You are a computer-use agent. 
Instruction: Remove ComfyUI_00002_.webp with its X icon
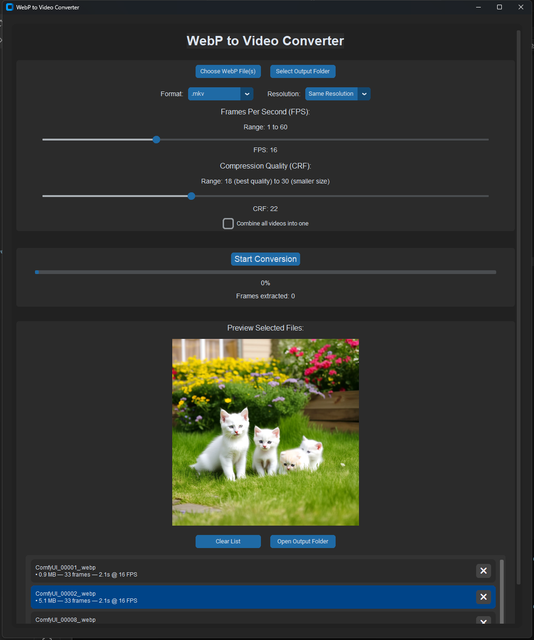[483, 597]
